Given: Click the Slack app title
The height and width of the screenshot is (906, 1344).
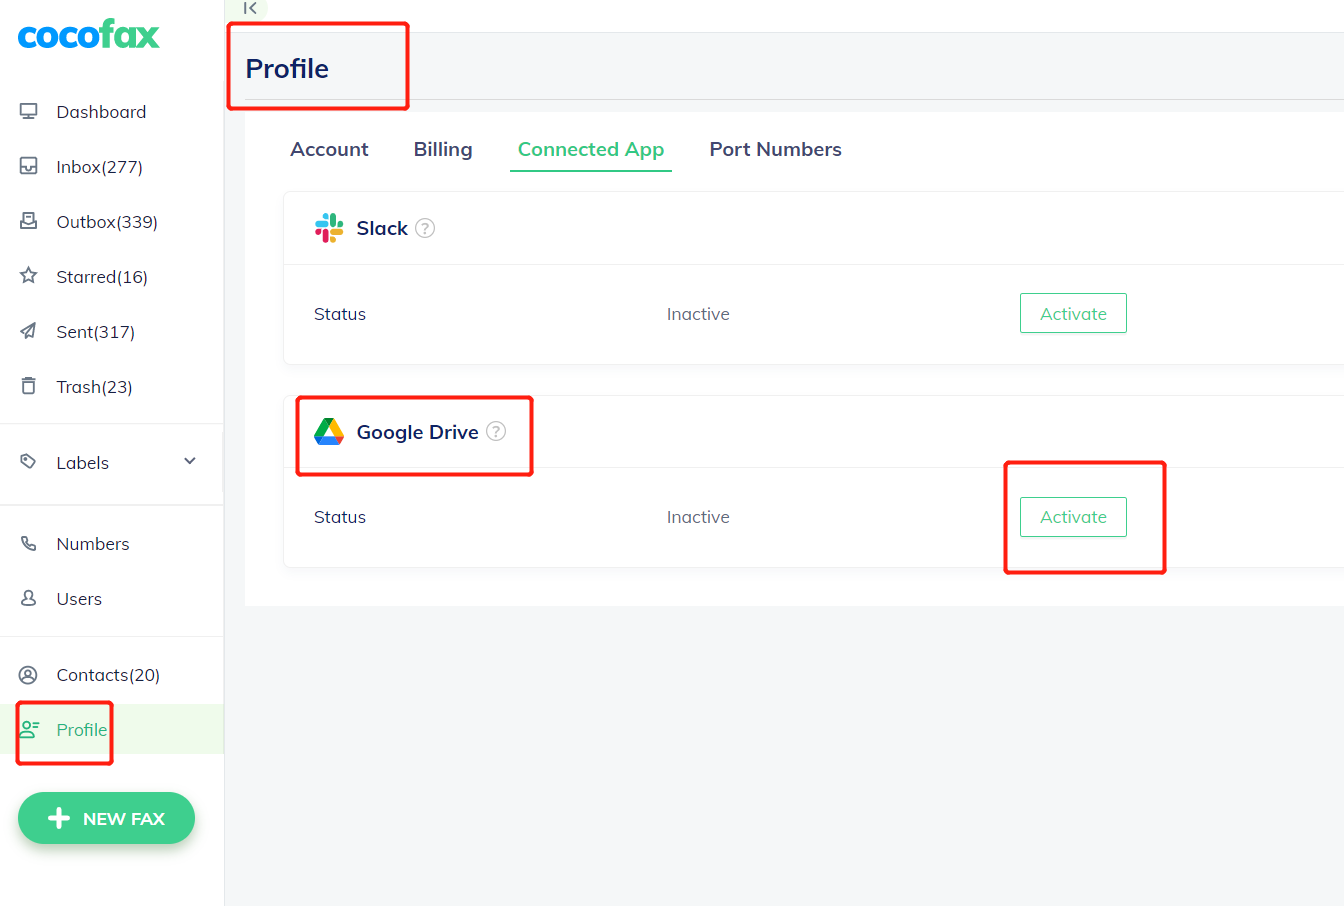Looking at the screenshot, I should pos(382,228).
